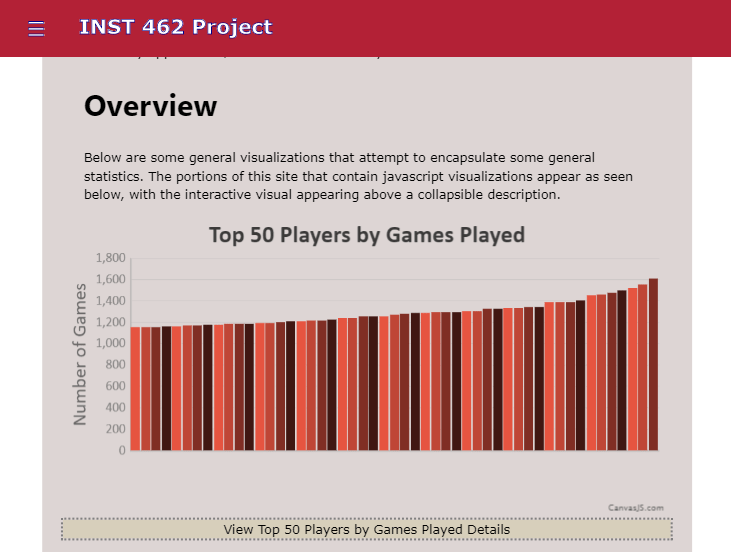The image size is (731, 552).
Task: Click the INST 462 Project title
Action: [176, 27]
